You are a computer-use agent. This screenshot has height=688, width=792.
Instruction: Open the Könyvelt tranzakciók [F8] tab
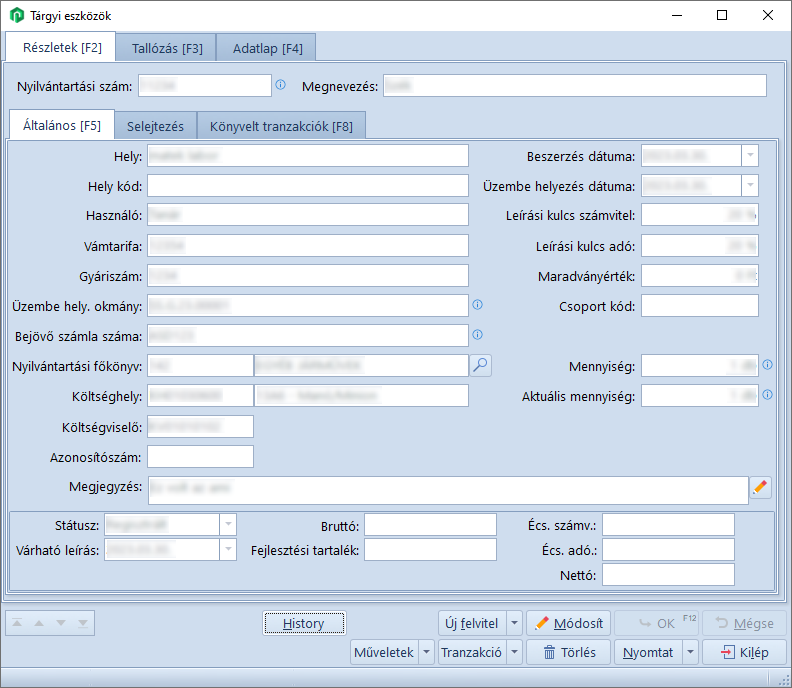point(281,126)
